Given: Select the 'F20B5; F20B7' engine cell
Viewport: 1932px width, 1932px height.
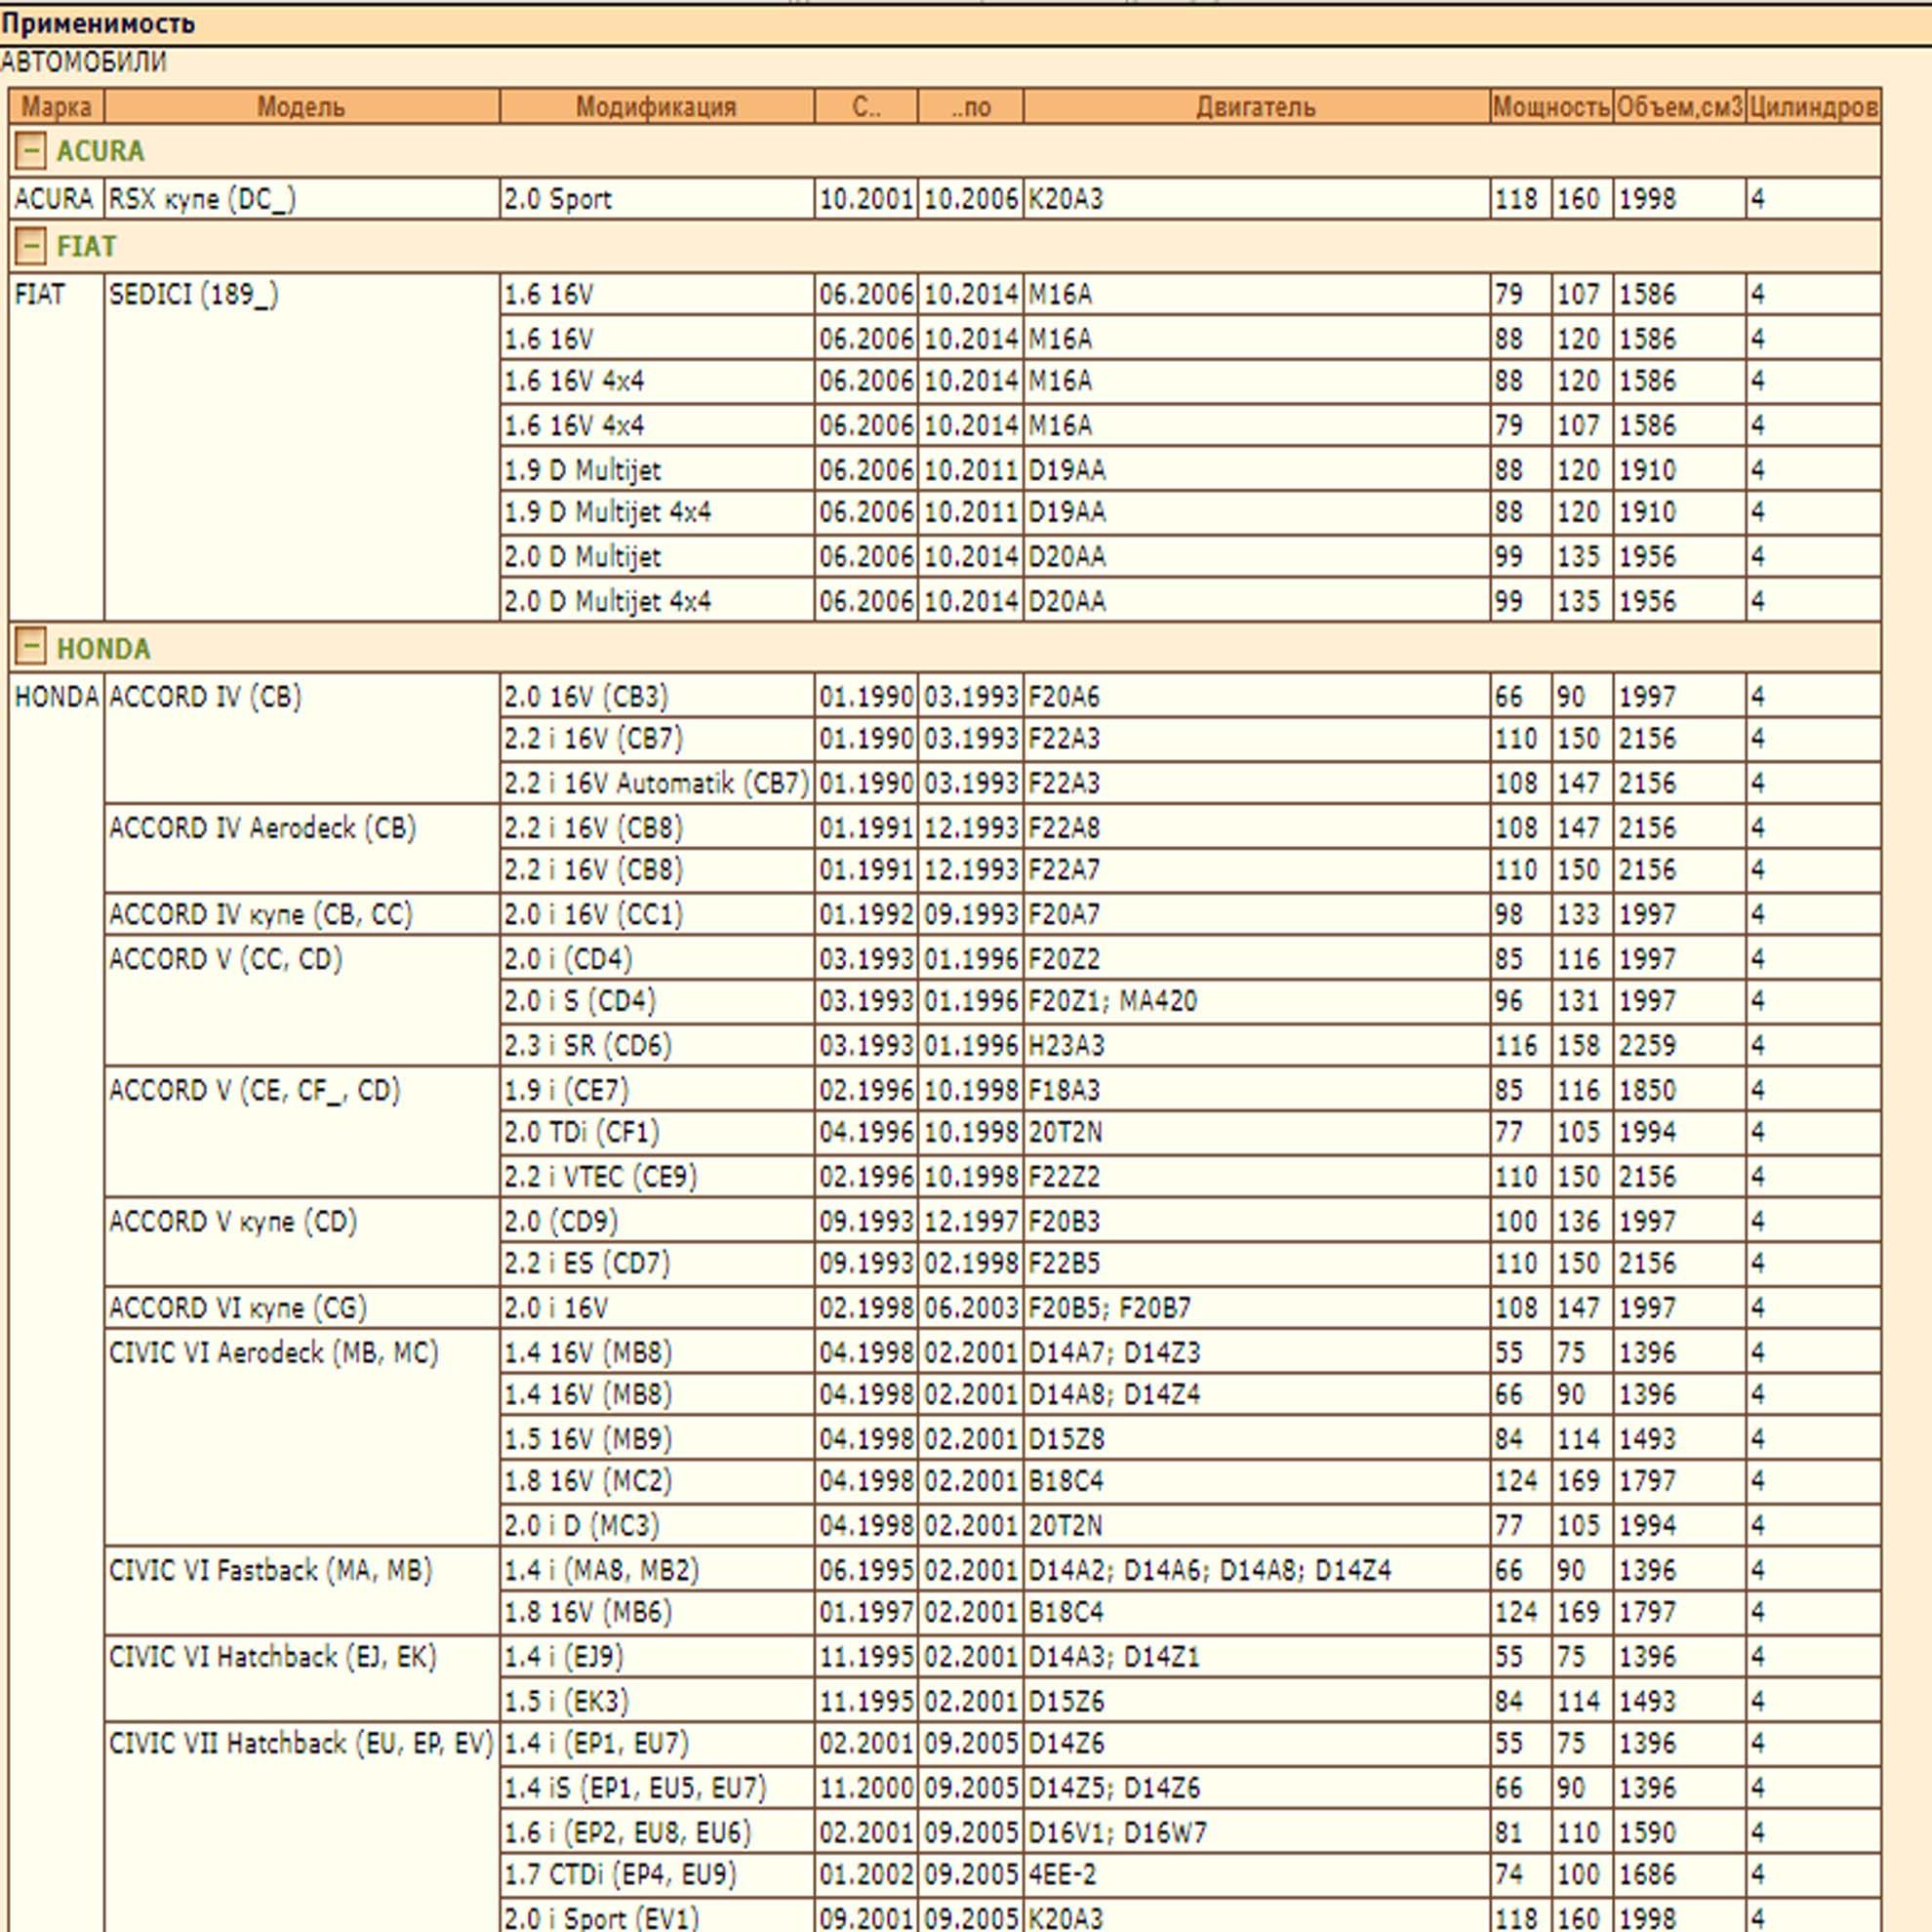Looking at the screenshot, I should pos(1256,1308).
